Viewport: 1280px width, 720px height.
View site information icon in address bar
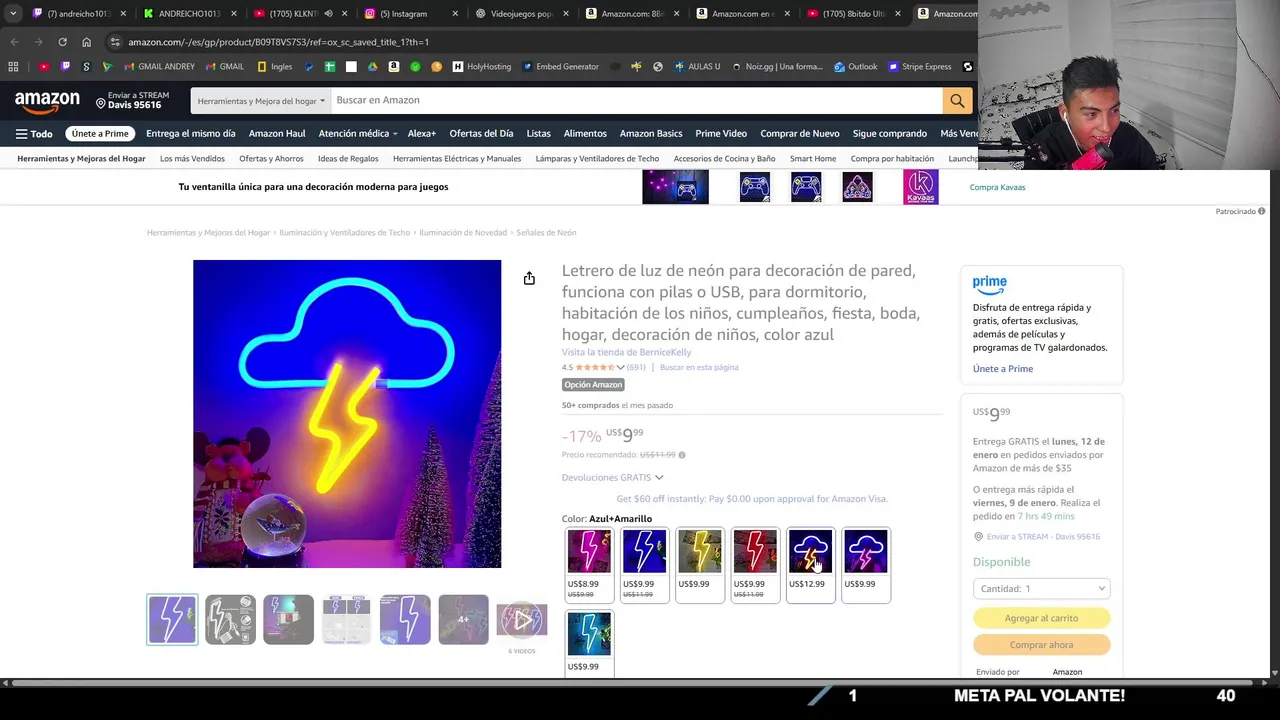click(115, 42)
